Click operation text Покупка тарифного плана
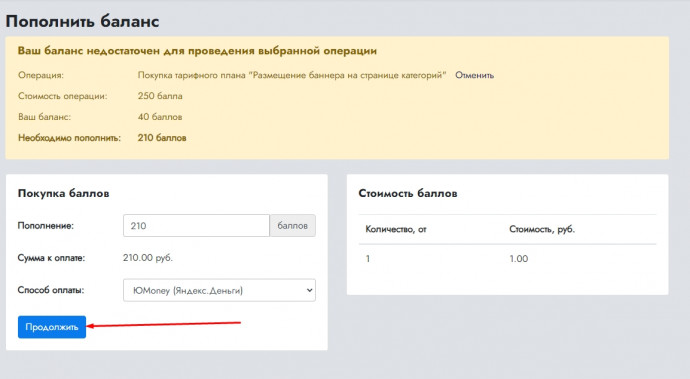The width and height of the screenshot is (690, 379). (x=292, y=75)
